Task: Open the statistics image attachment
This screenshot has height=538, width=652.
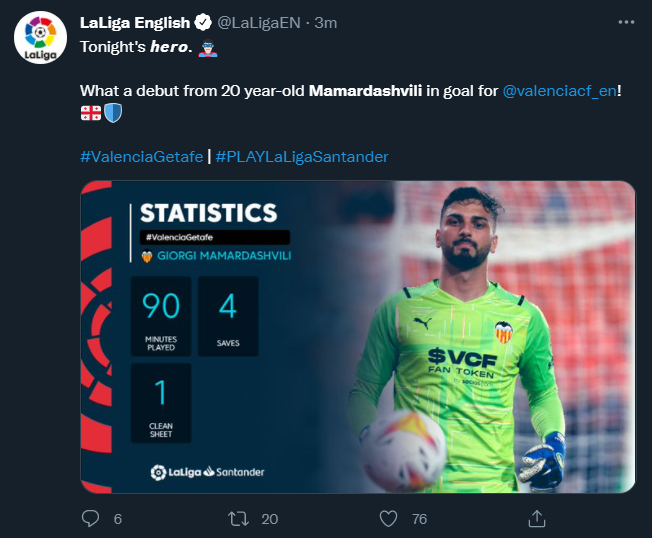Action: (357, 336)
